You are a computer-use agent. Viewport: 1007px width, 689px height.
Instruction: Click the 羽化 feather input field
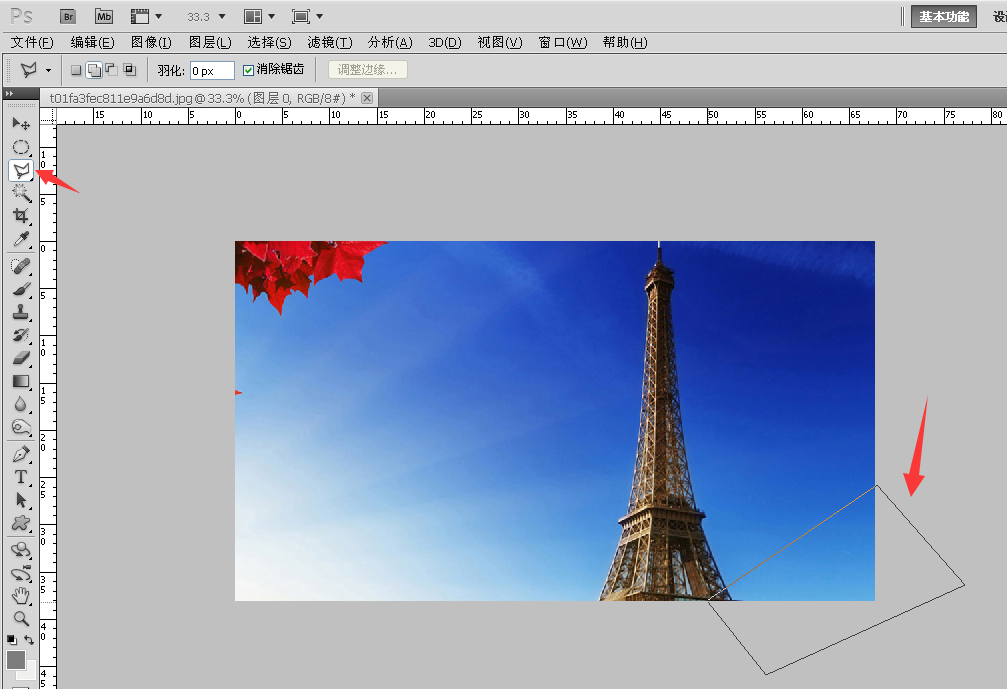click(212, 70)
